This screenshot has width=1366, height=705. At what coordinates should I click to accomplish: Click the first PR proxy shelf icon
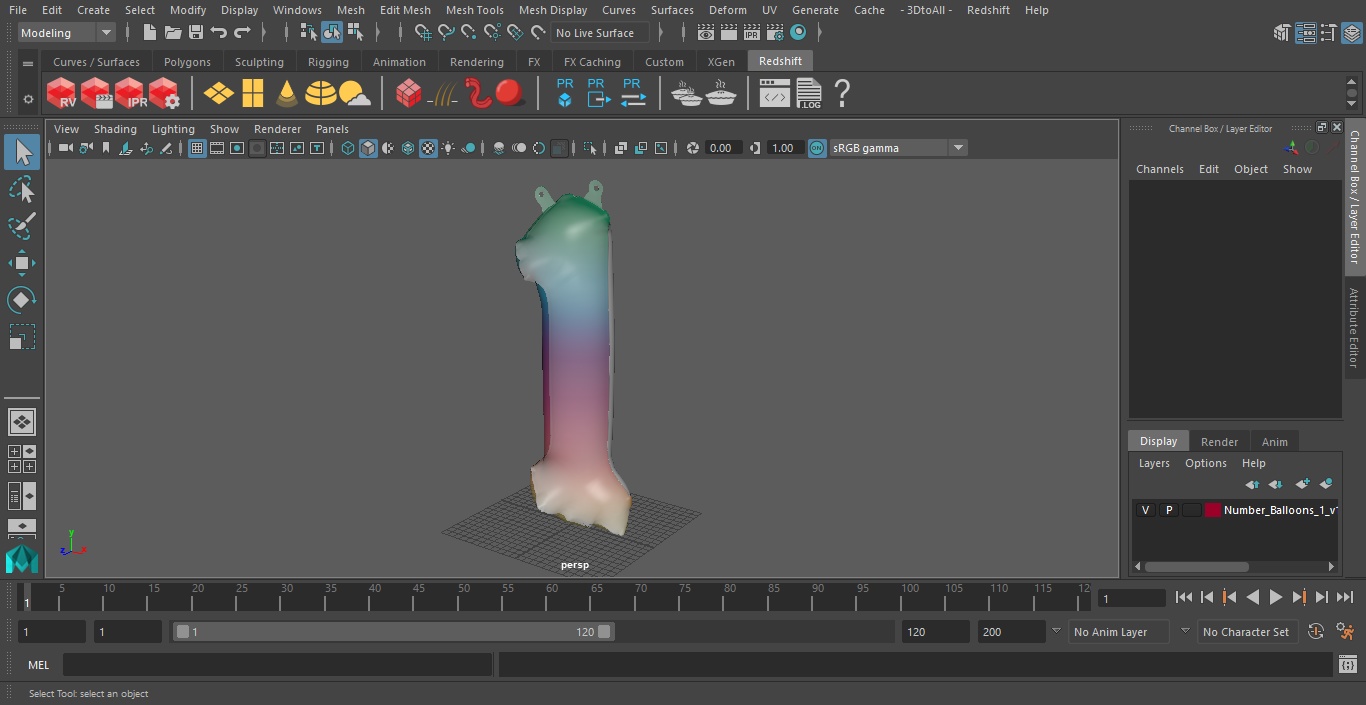click(565, 93)
